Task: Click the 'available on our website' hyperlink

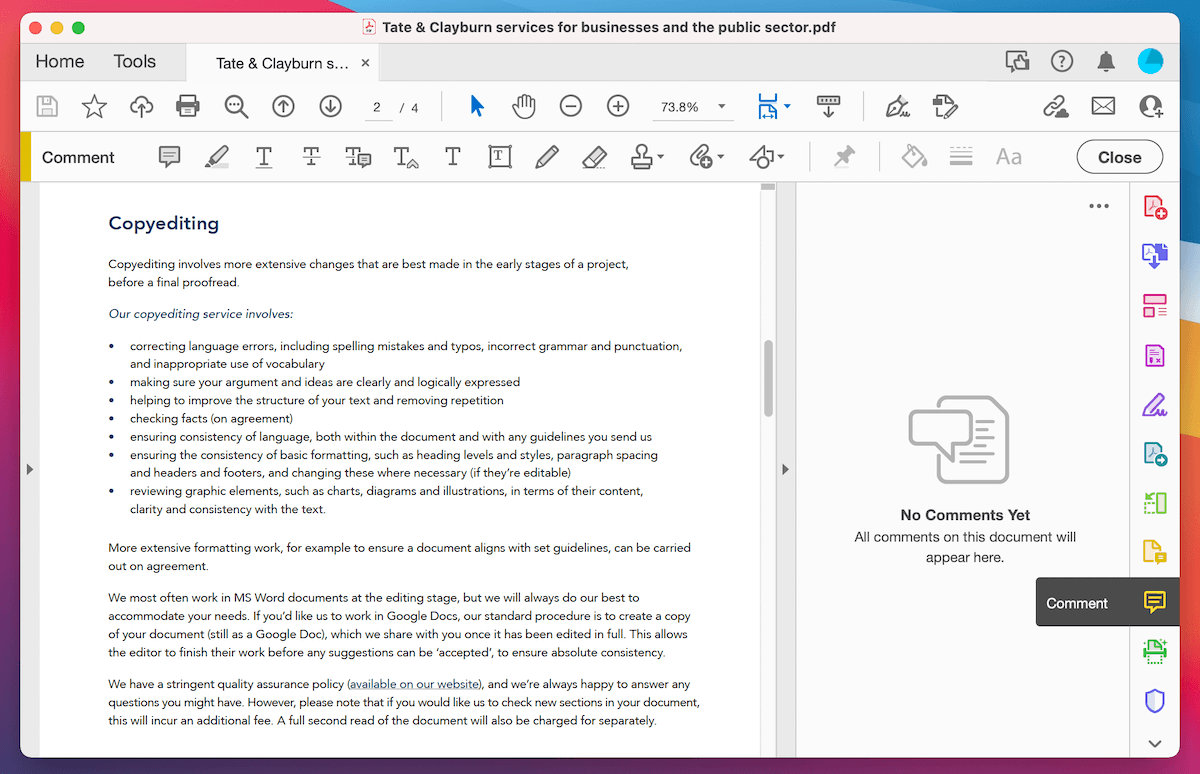Action: pos(414,684)
